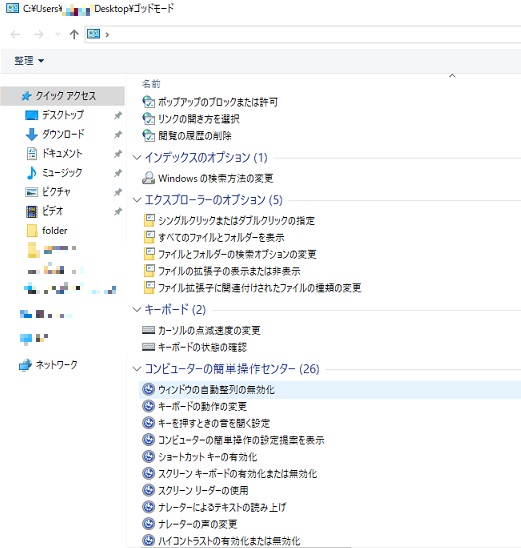This screenshot has width=521, height=548.
Task: Click the pin icon next to ビデオ
Action: coord(118,211)
